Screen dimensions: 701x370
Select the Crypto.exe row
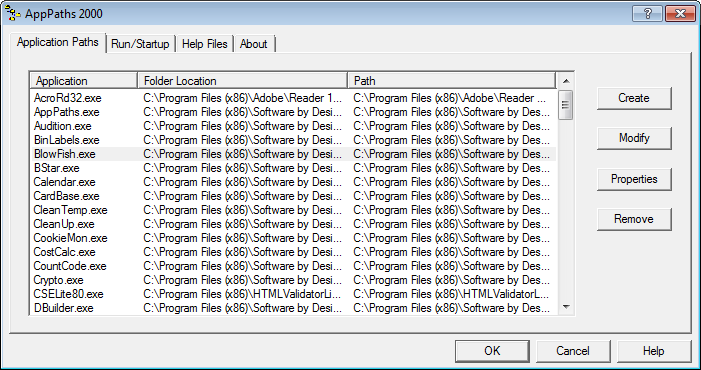click(293, 280)
